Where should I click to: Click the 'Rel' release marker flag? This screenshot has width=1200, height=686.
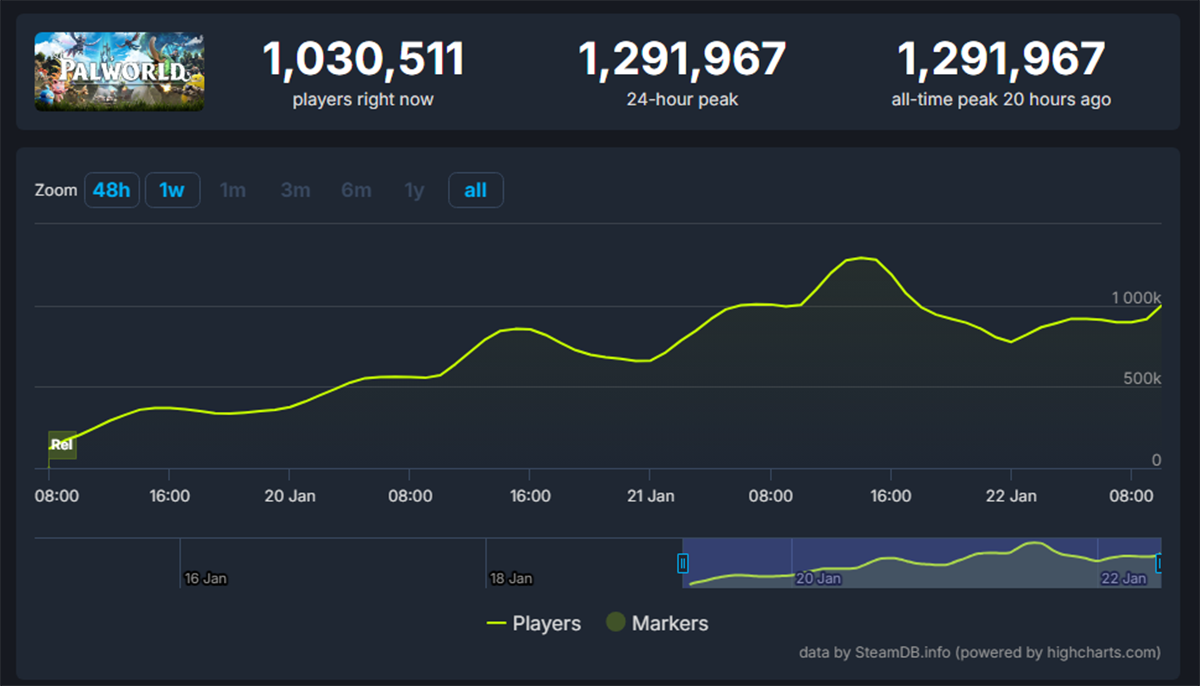[62, 445]
